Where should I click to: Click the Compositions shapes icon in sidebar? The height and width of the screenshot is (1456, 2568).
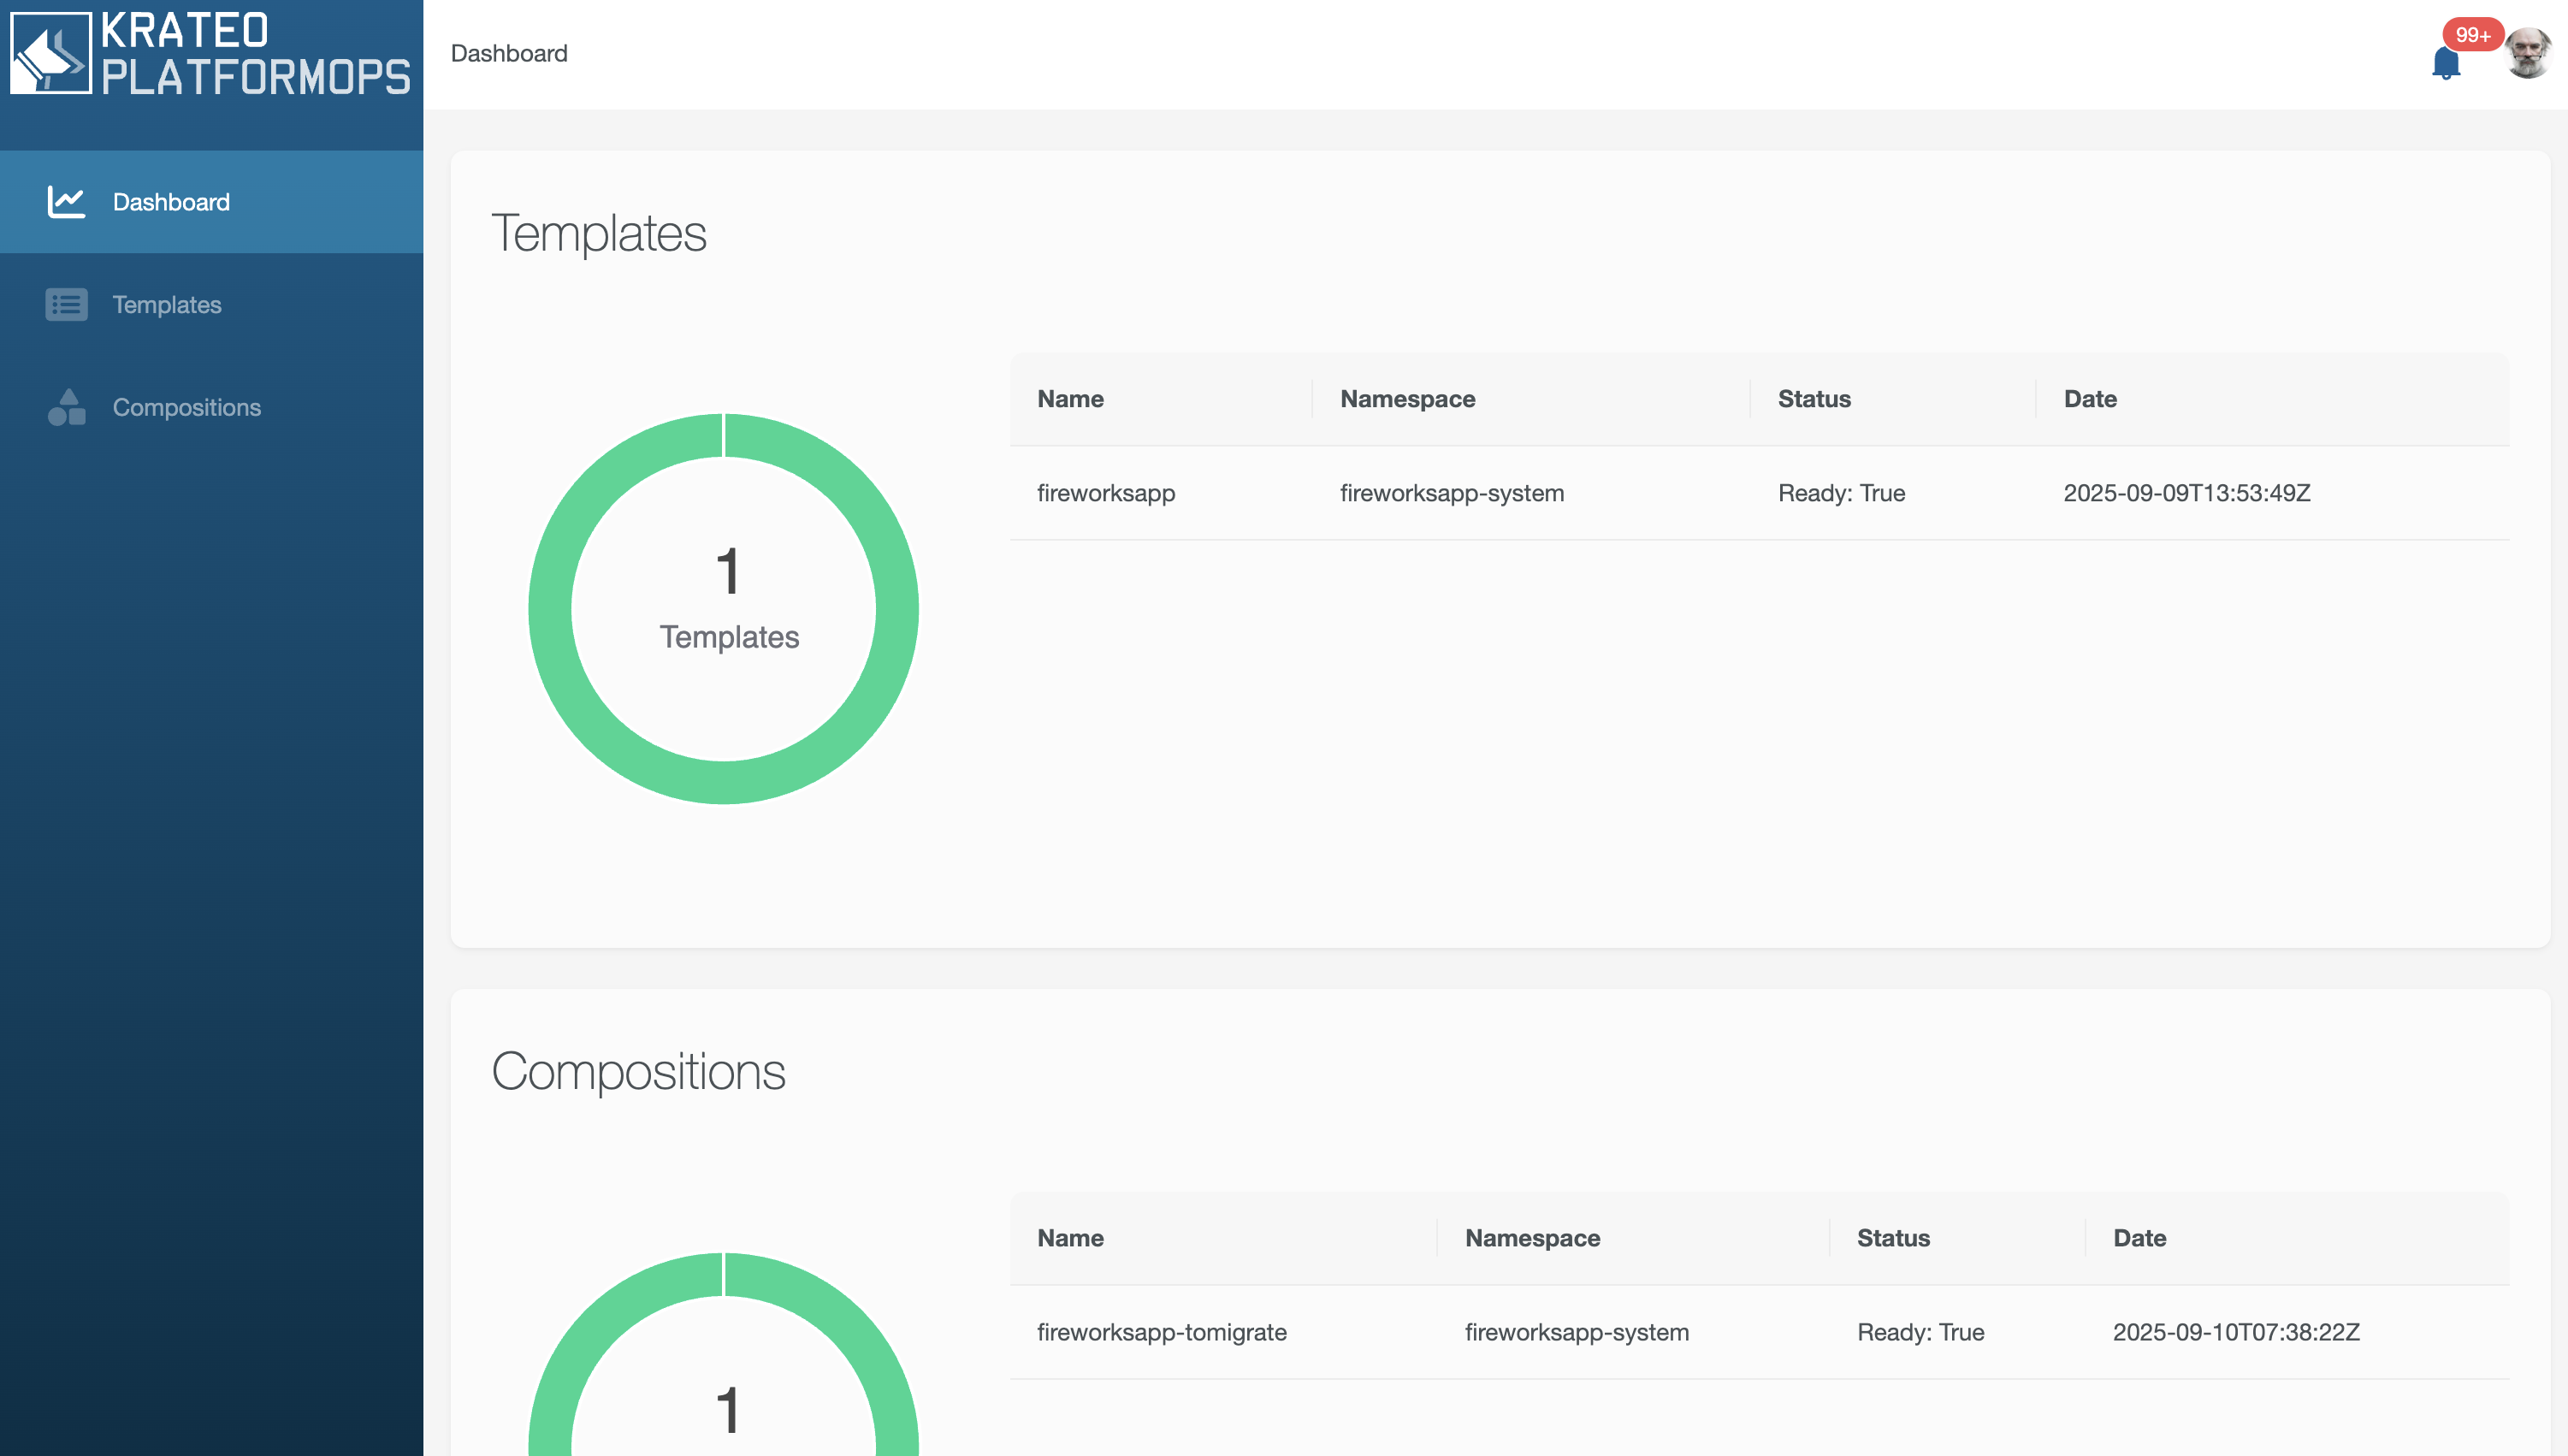coord(66,407)
